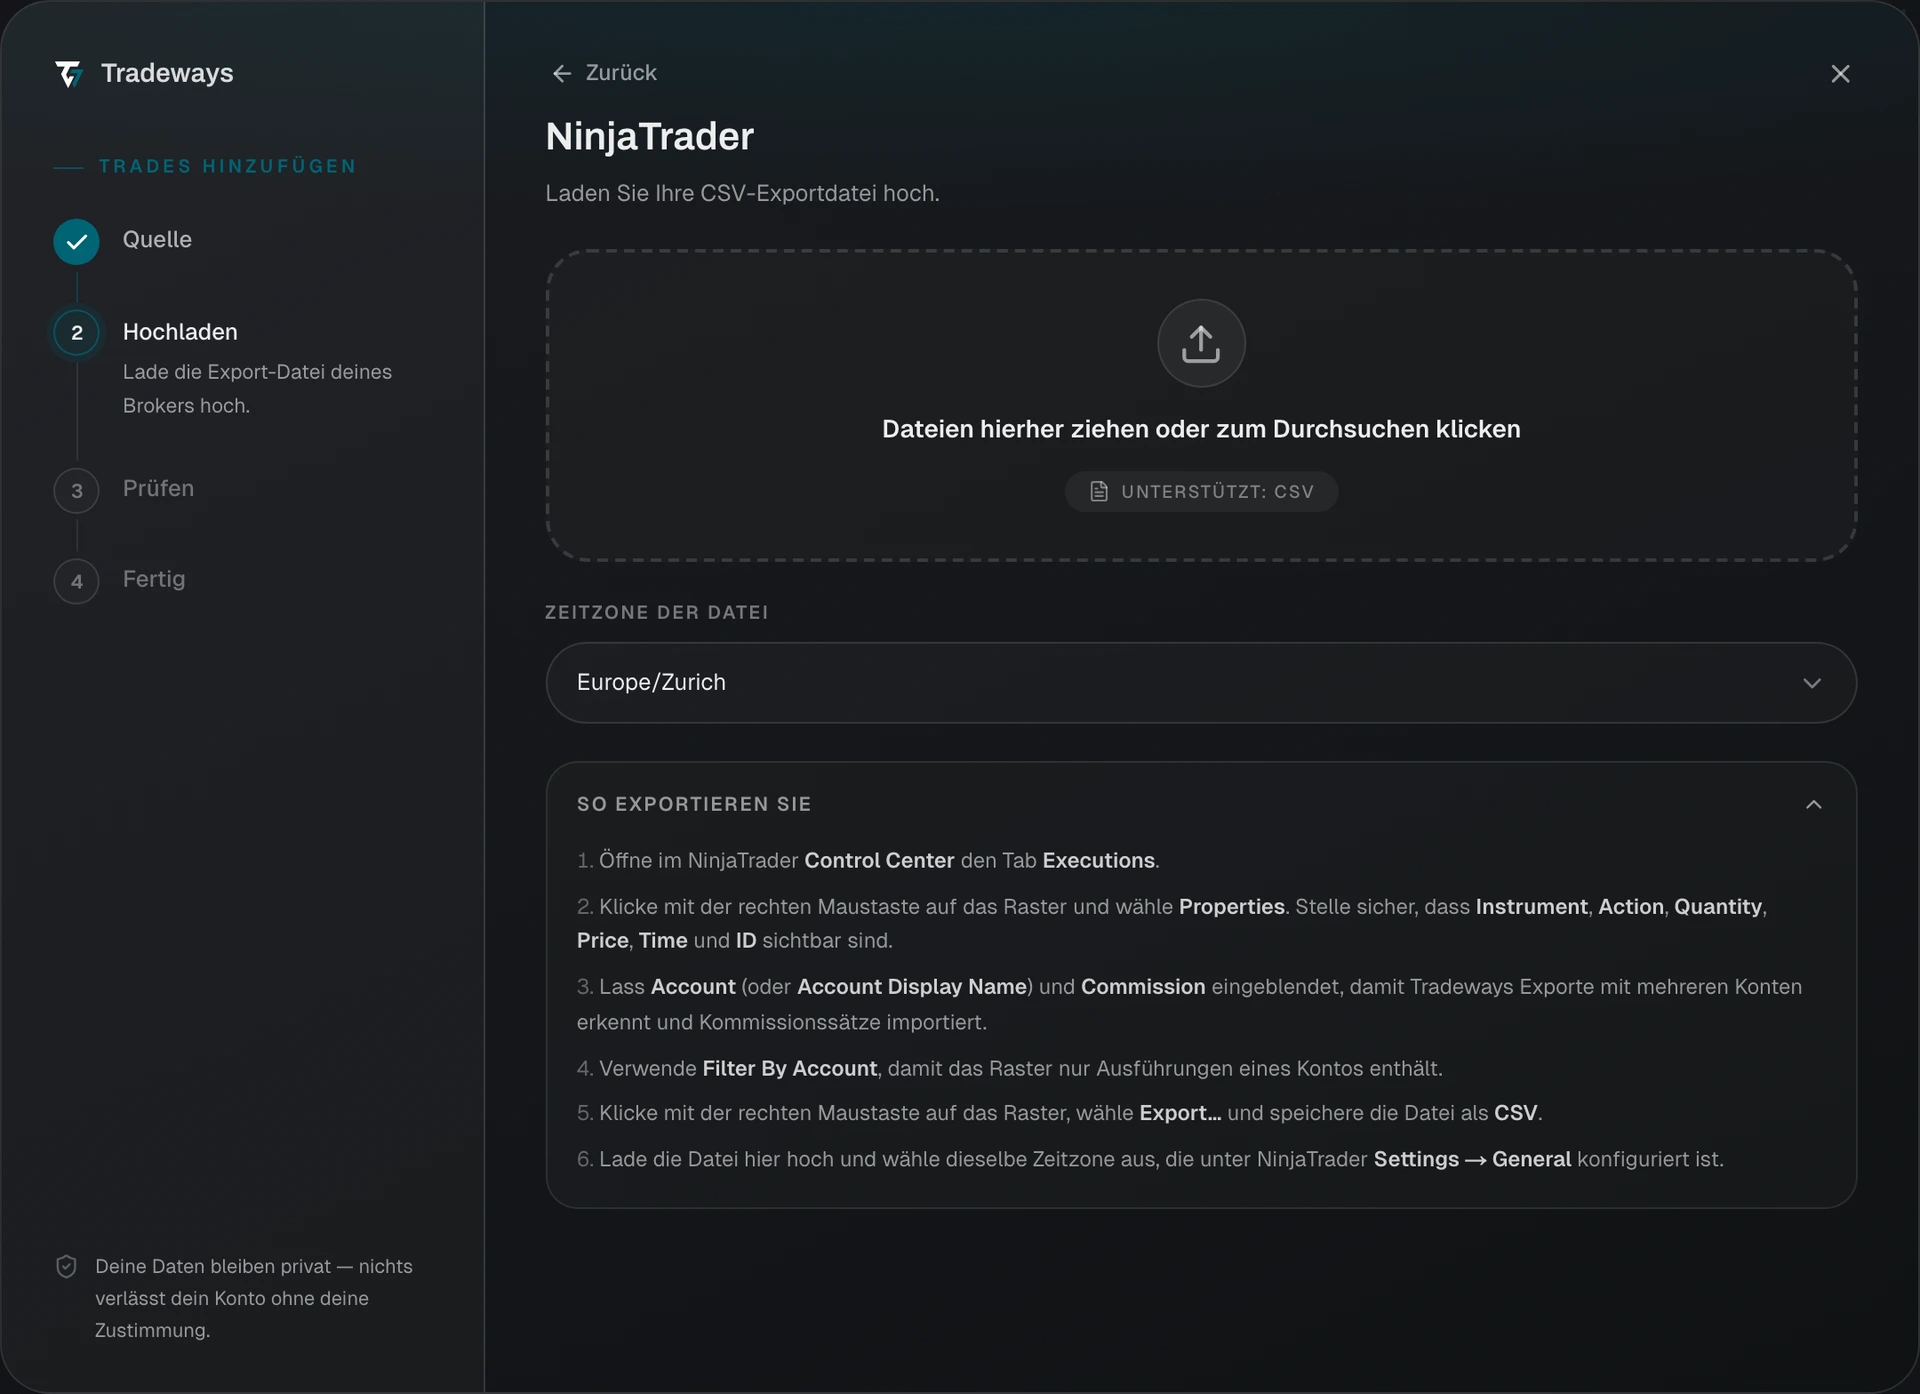
Task: Click the TRADES HINZUFÜGEN sidebar heading
Action: [227, 166]
